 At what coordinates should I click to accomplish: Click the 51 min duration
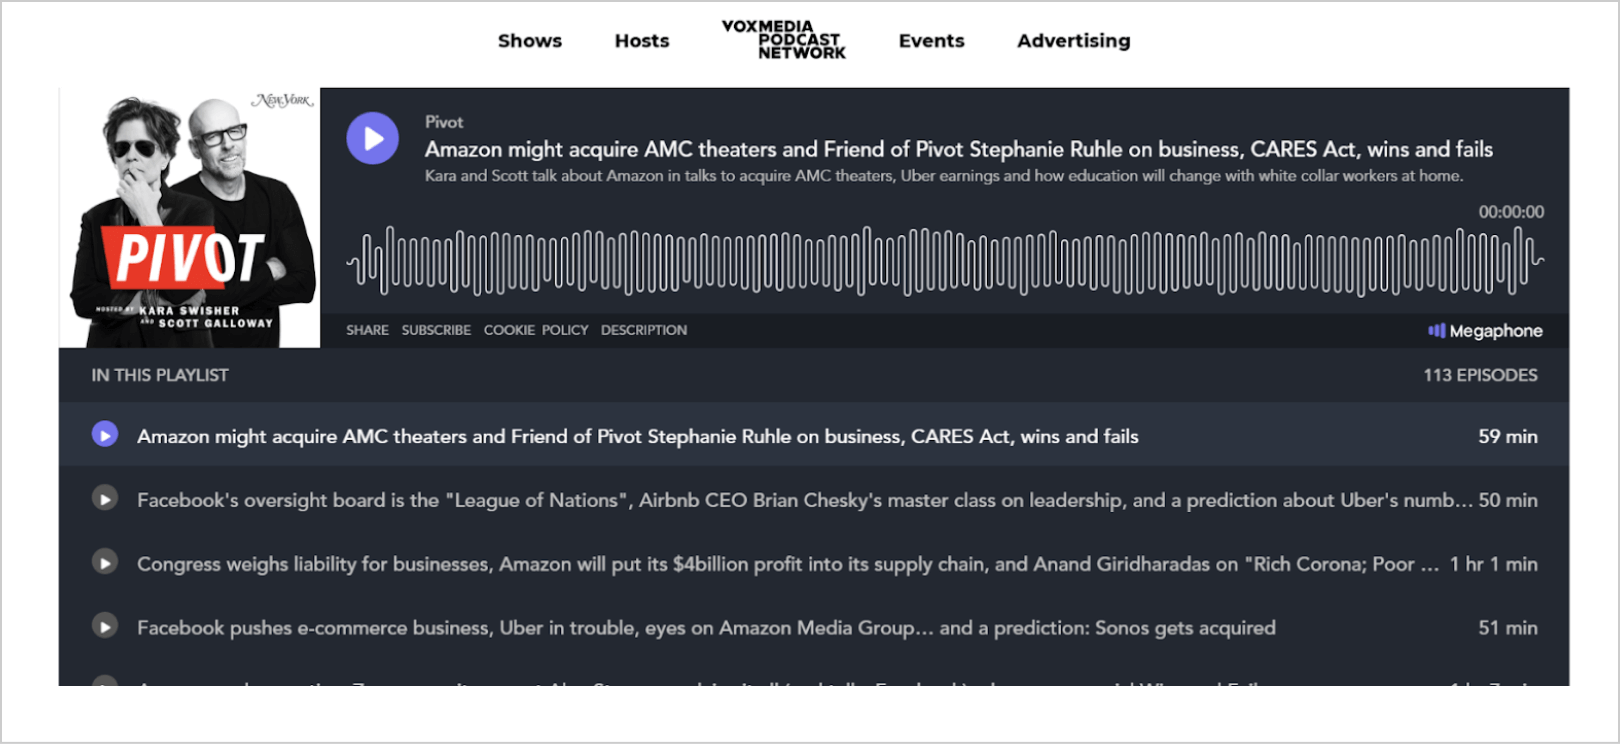click(1508, 628)
